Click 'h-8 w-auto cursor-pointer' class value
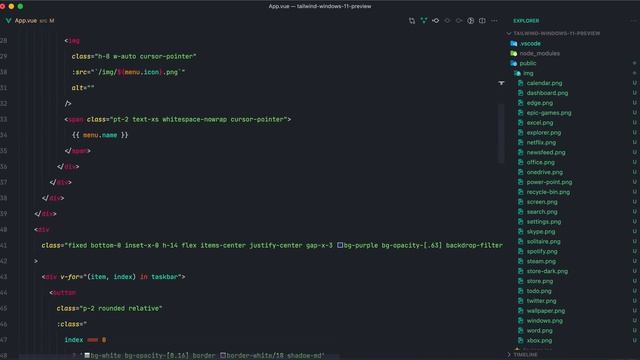Image resolution: width=640 pixels, height=360 pixels. [x=145, y=56]
